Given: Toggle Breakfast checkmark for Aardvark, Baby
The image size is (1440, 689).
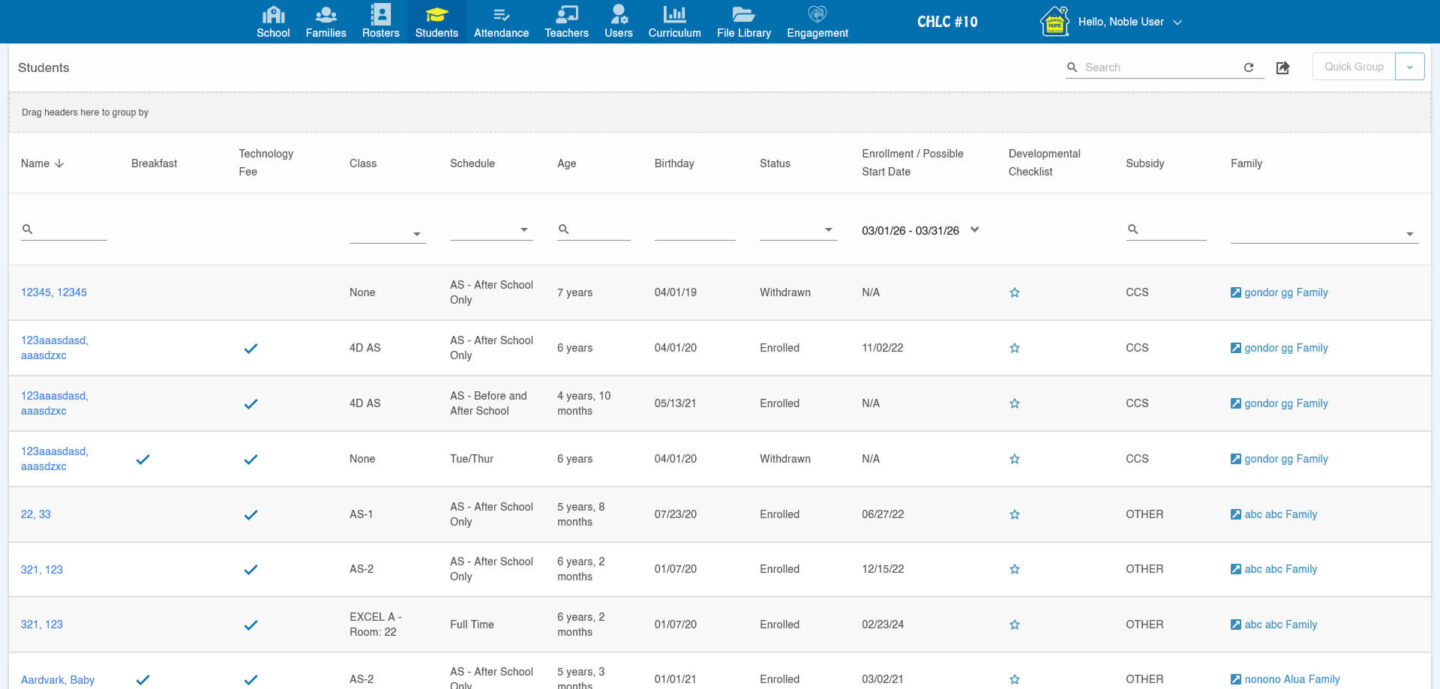Looking at the screenshot, I should [x=143, y=680].
